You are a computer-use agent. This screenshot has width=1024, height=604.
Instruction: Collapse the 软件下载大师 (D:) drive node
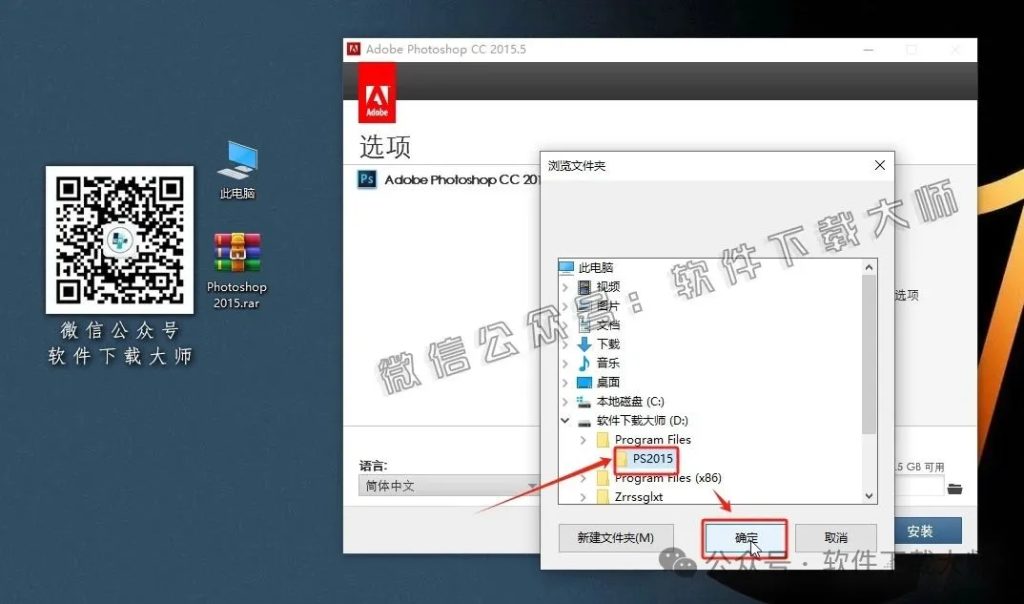[566, 420]
